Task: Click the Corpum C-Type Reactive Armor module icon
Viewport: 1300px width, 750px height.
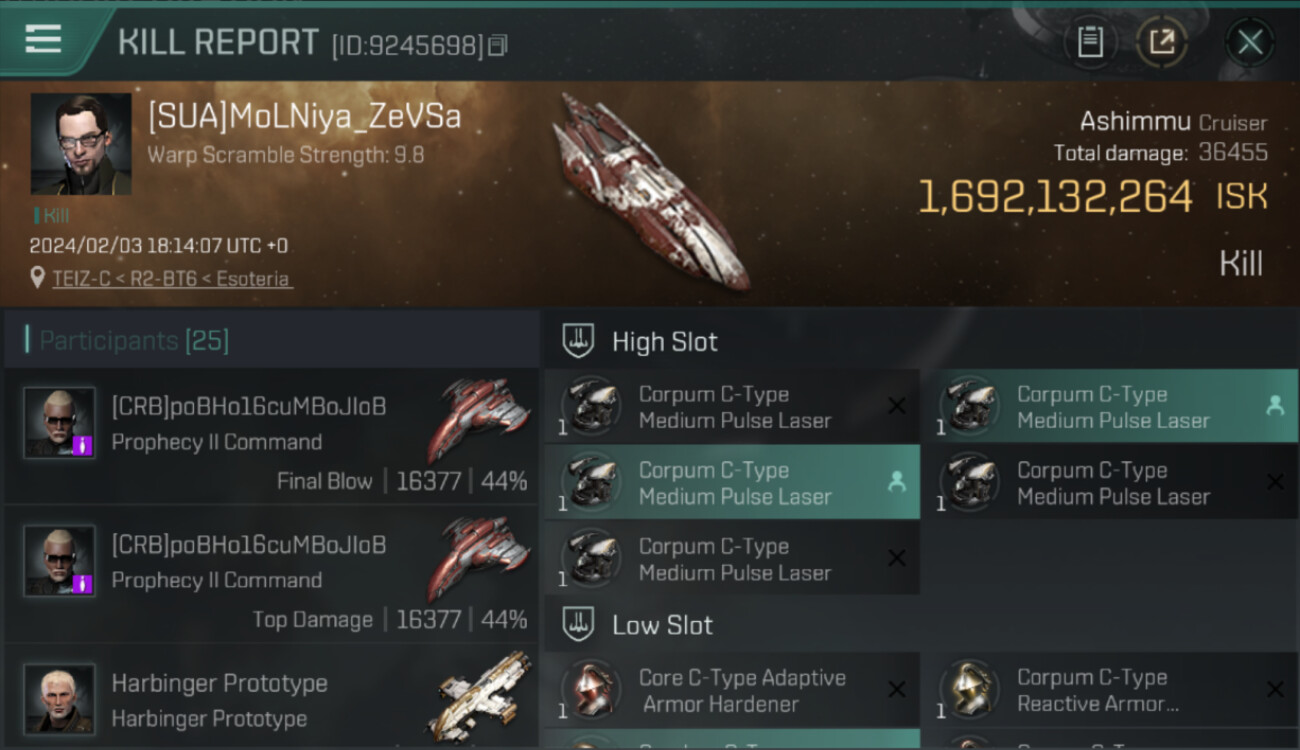Action: [x=970, y=688]
